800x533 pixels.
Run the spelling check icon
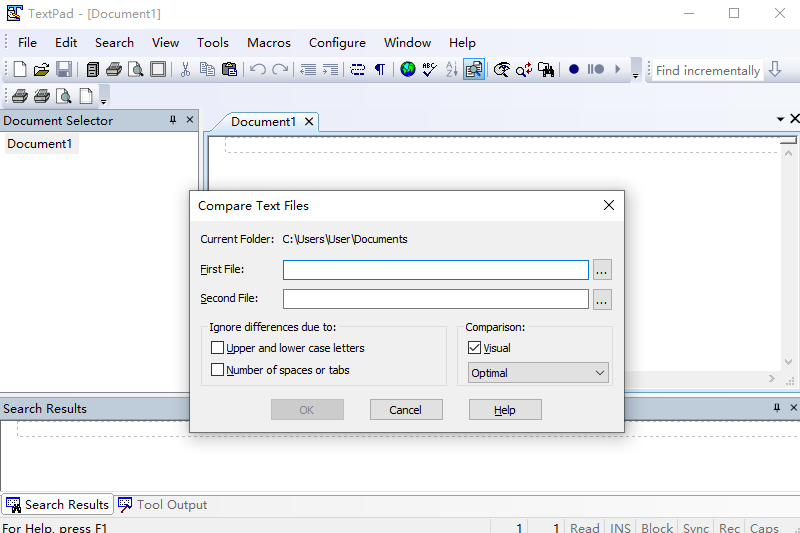click(429, 70)
